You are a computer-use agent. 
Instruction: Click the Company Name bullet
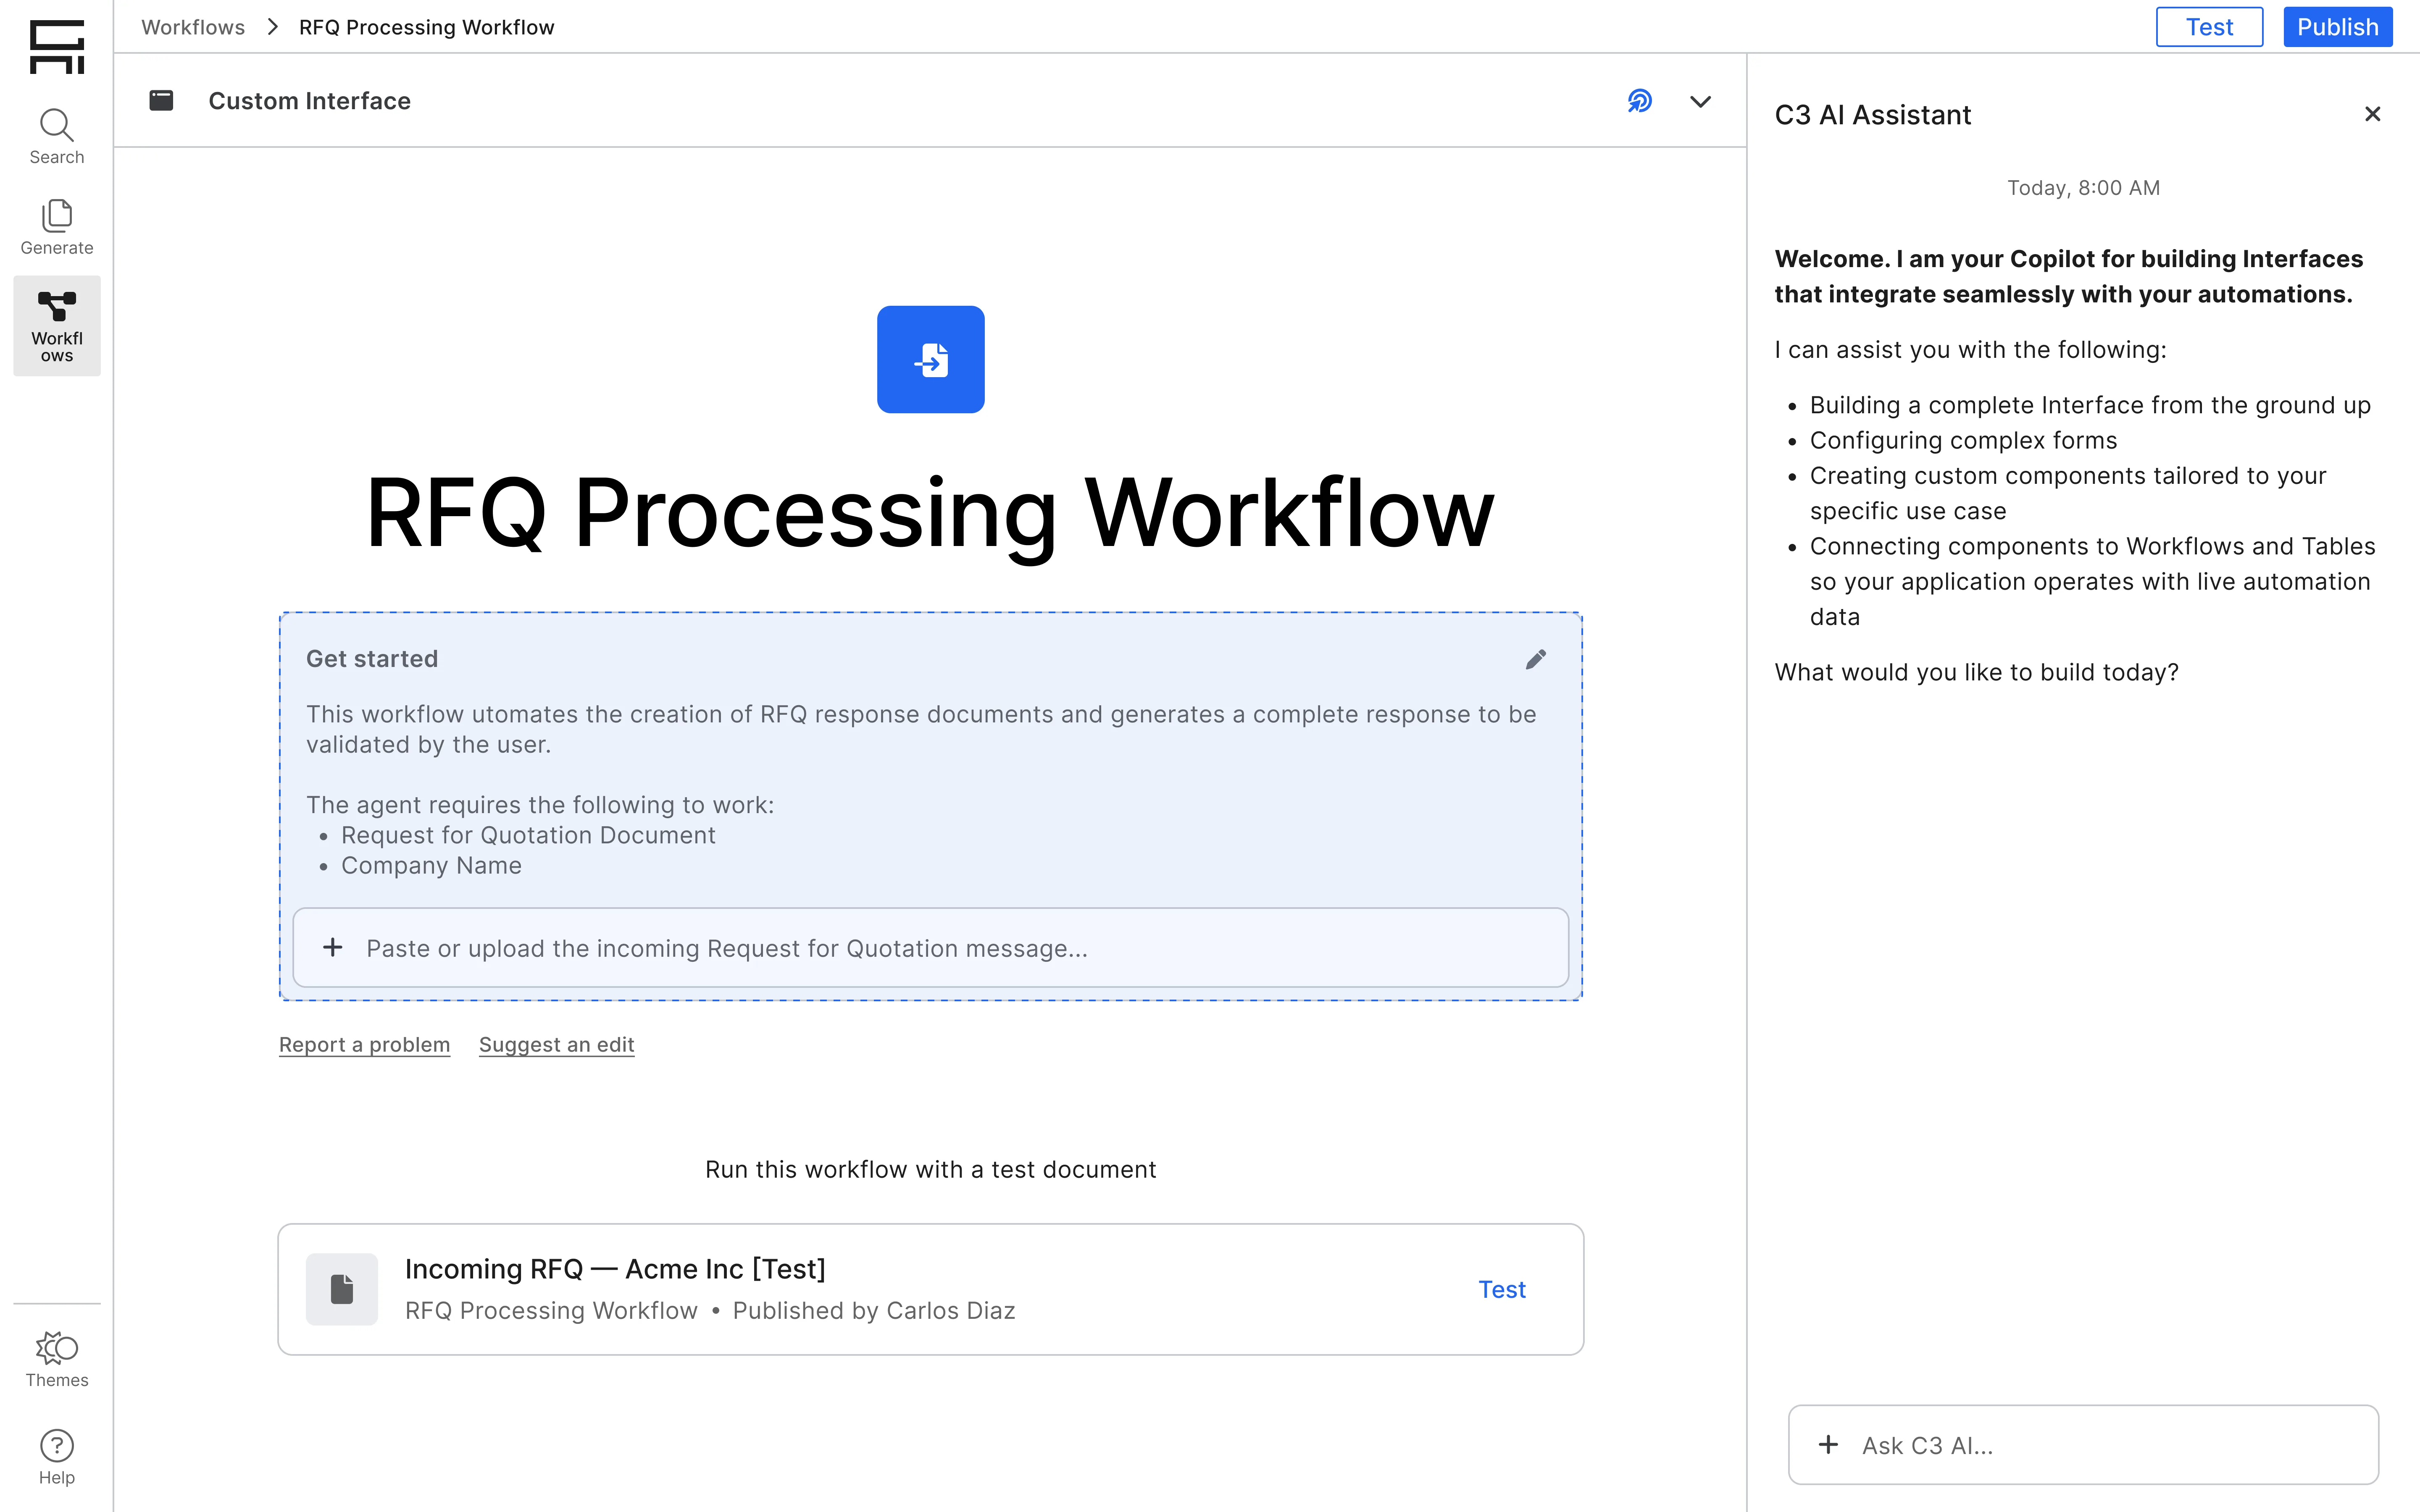coord(431,865)
